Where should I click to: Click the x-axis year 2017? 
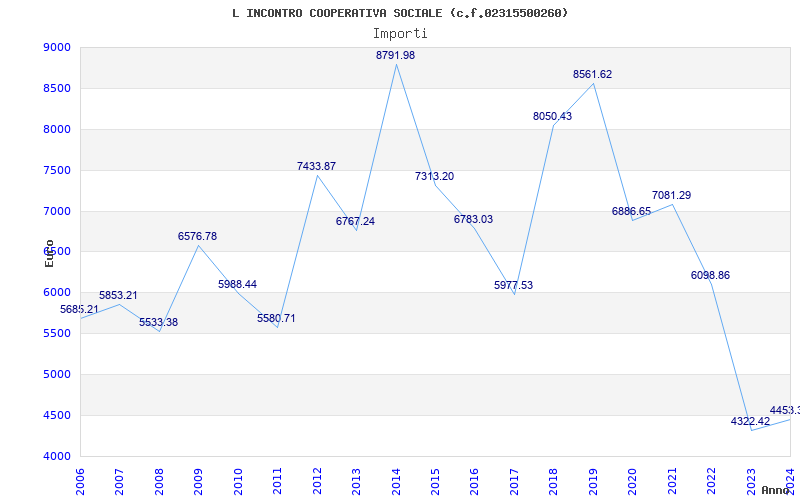514,481
